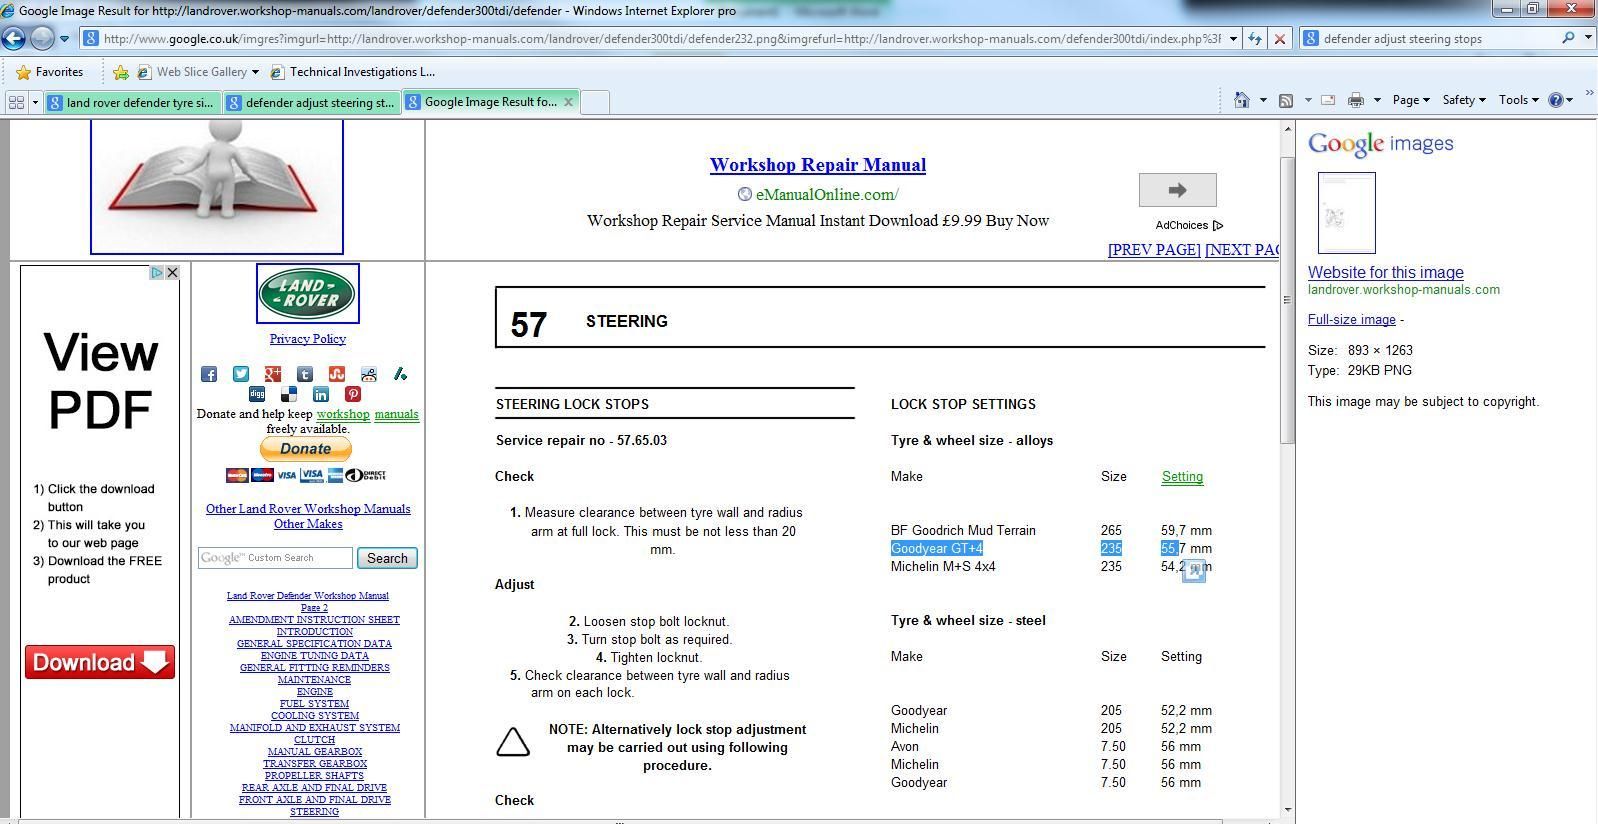Click the PayPal Donate button
This screenshot has width=1598, height=824.
[305, 449]
